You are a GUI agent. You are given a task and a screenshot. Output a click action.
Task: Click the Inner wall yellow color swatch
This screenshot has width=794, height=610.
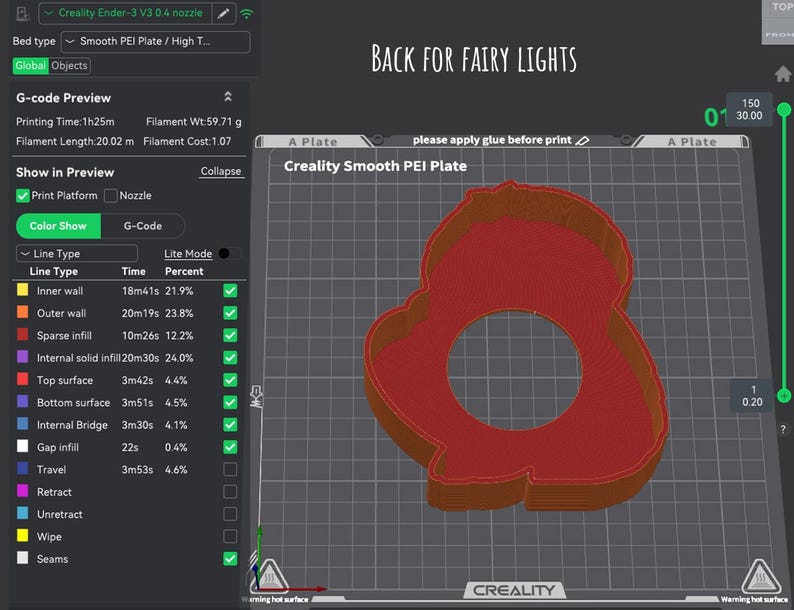tap(23, 290)
